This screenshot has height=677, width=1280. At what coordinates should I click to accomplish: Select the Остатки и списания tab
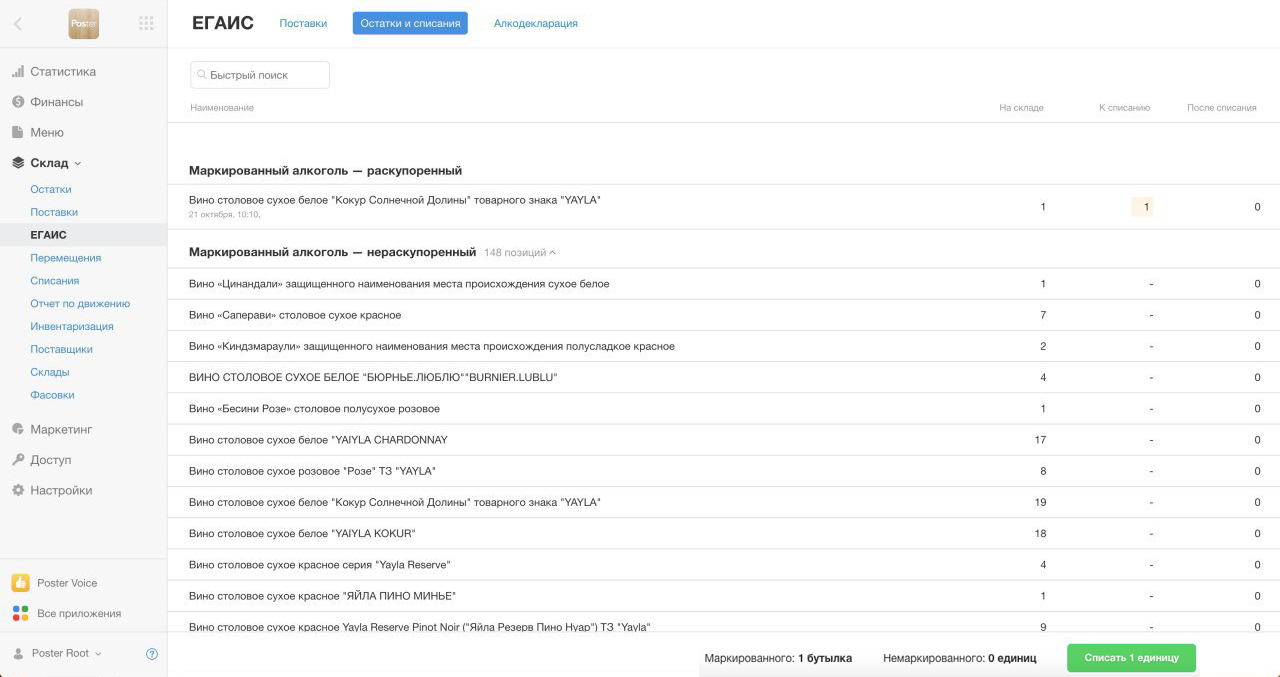click(410, 23)
